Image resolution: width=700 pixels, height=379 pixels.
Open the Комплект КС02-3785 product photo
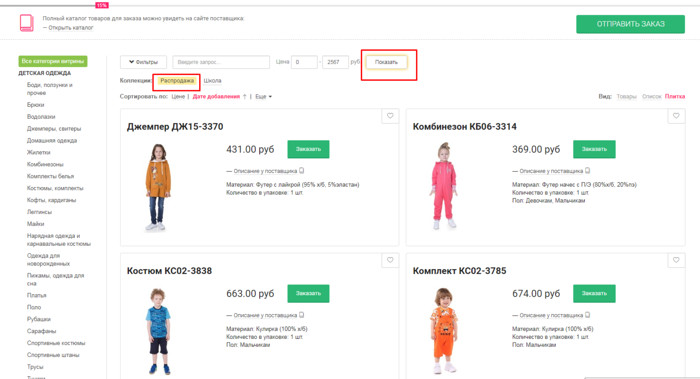tap(444, 330)
